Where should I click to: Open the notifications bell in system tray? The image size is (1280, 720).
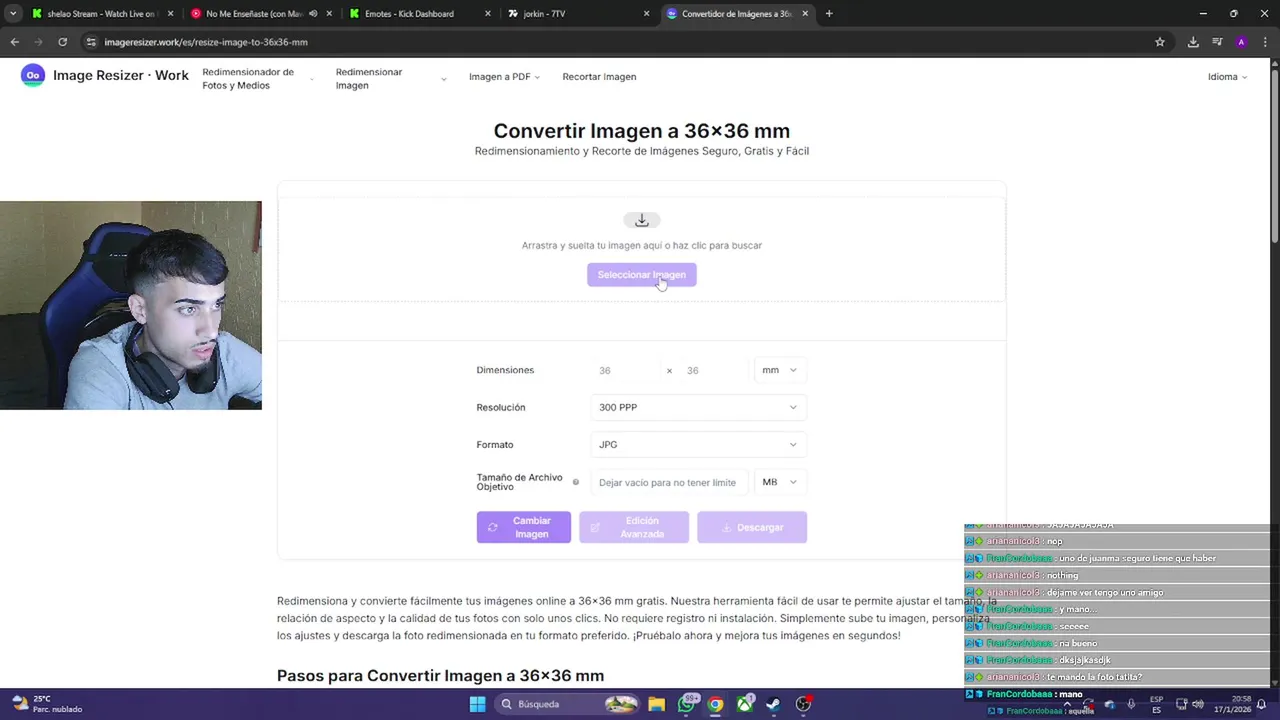pyautogui.click(x=1261, y=704)
